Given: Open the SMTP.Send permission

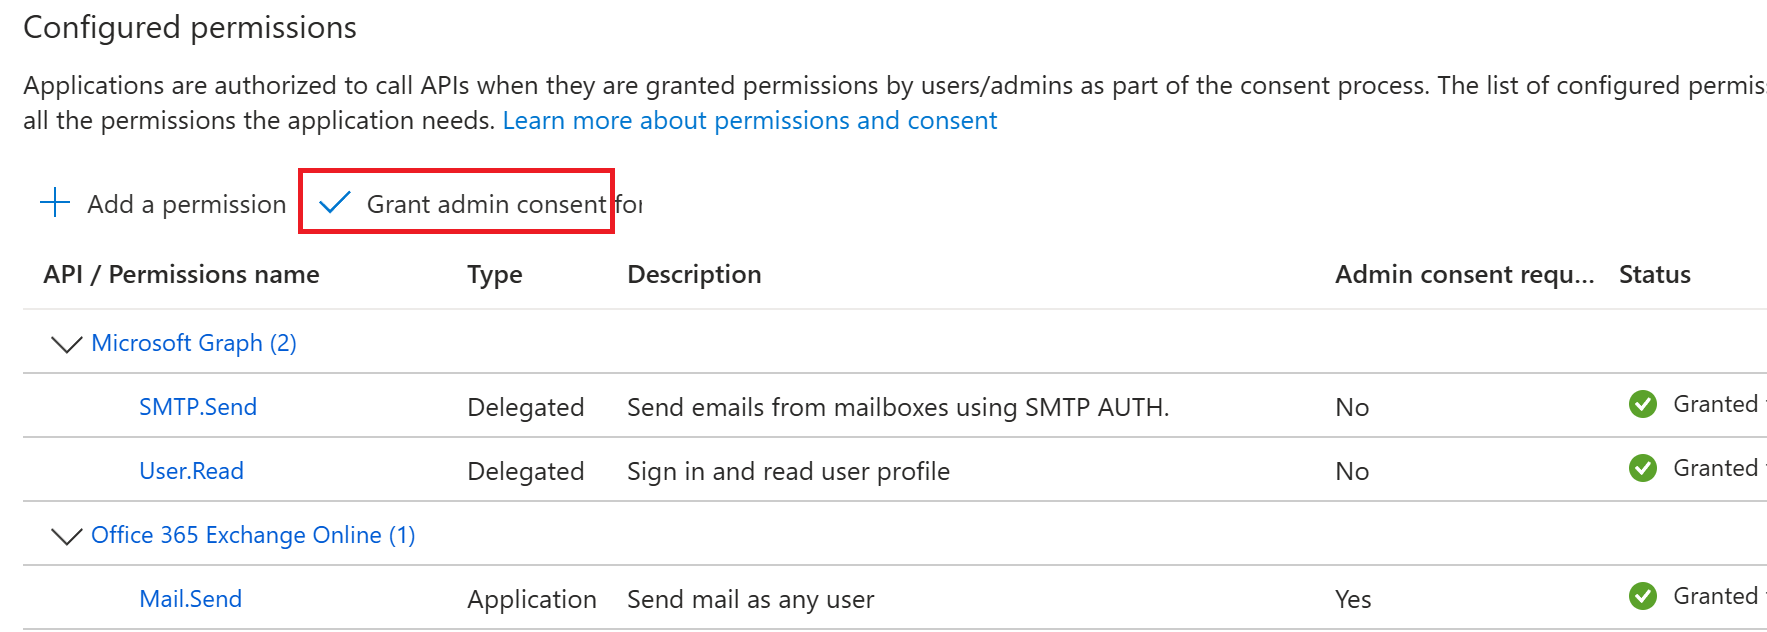Looking at the screenshot, I should (x=198, y=407).
